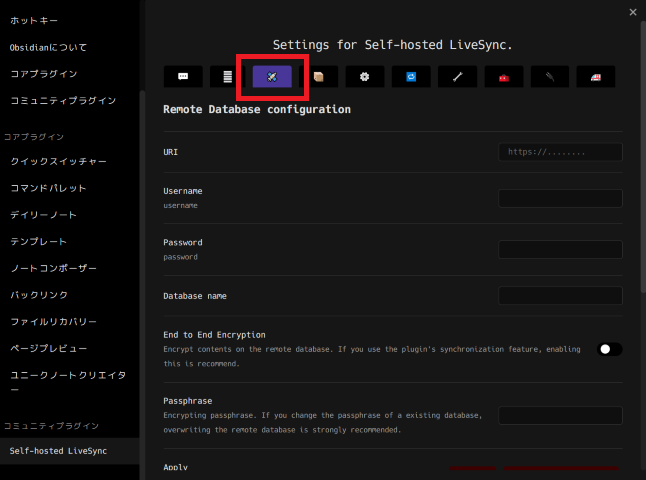Focus the Password input field
Image resolution: width=646 pixels, height=480 pixels.
coord(560,249)
